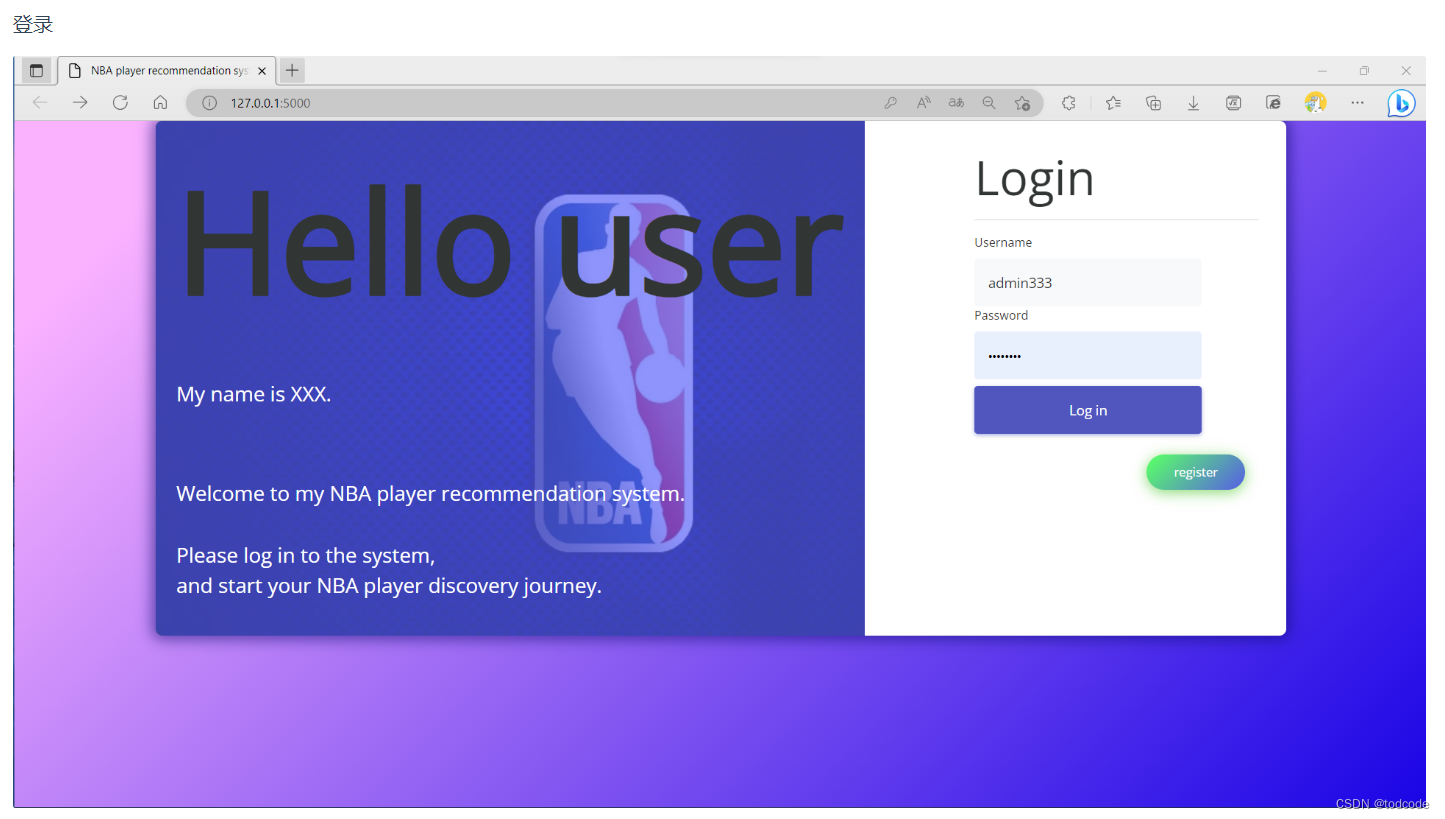Click the Password label
The height and width of the screenshot is (819, 1445).
coord(1001,315)
